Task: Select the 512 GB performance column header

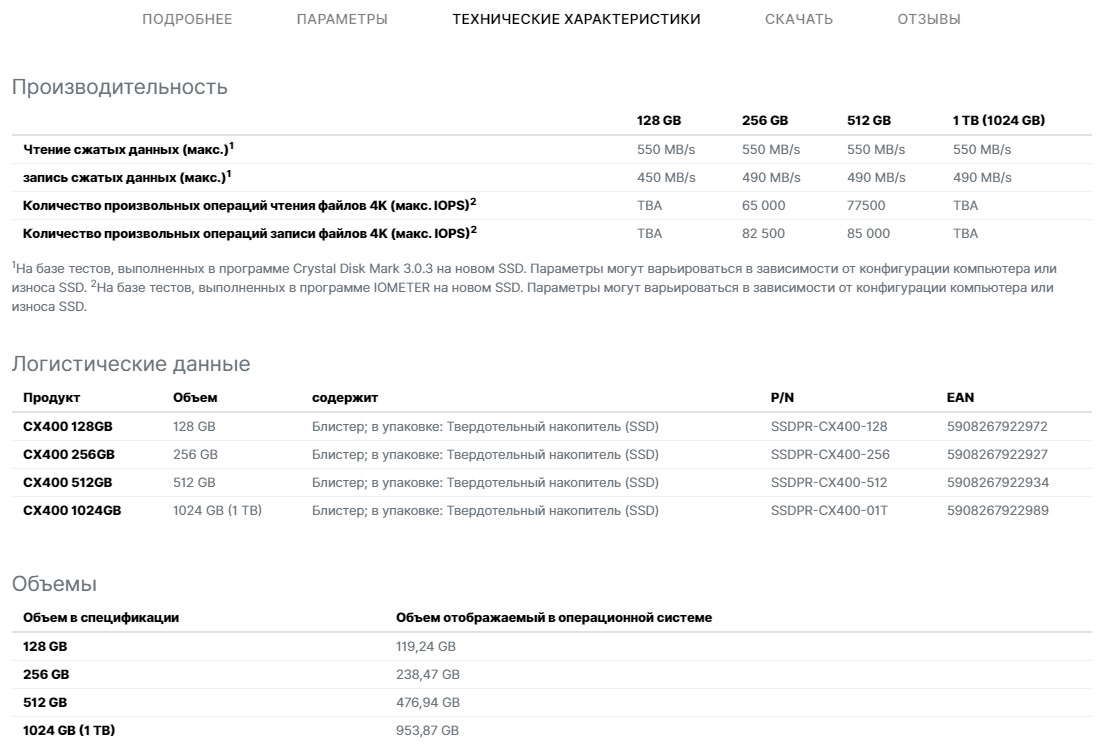Action: [x=869, y=120]
